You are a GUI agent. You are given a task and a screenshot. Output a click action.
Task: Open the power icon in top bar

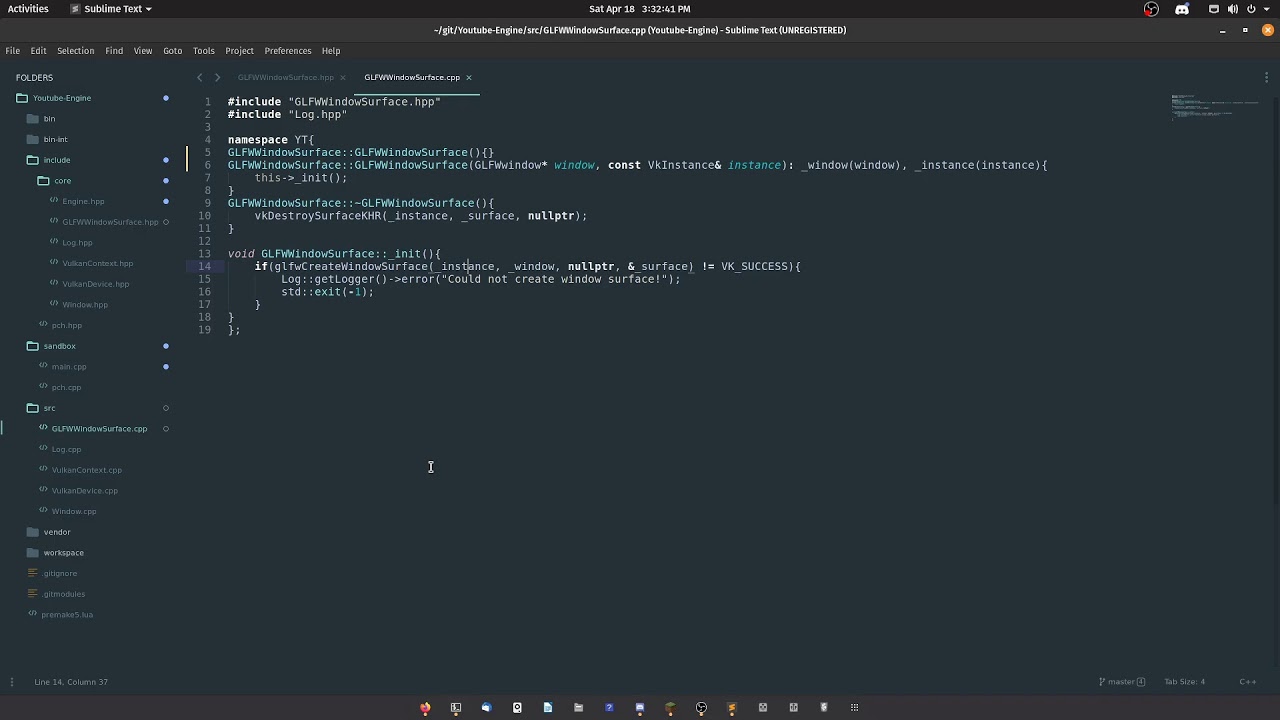[x=1251, y=9]
